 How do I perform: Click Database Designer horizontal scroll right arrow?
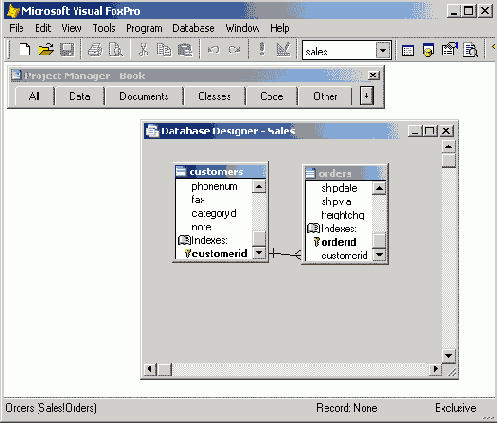coord(435,369)
